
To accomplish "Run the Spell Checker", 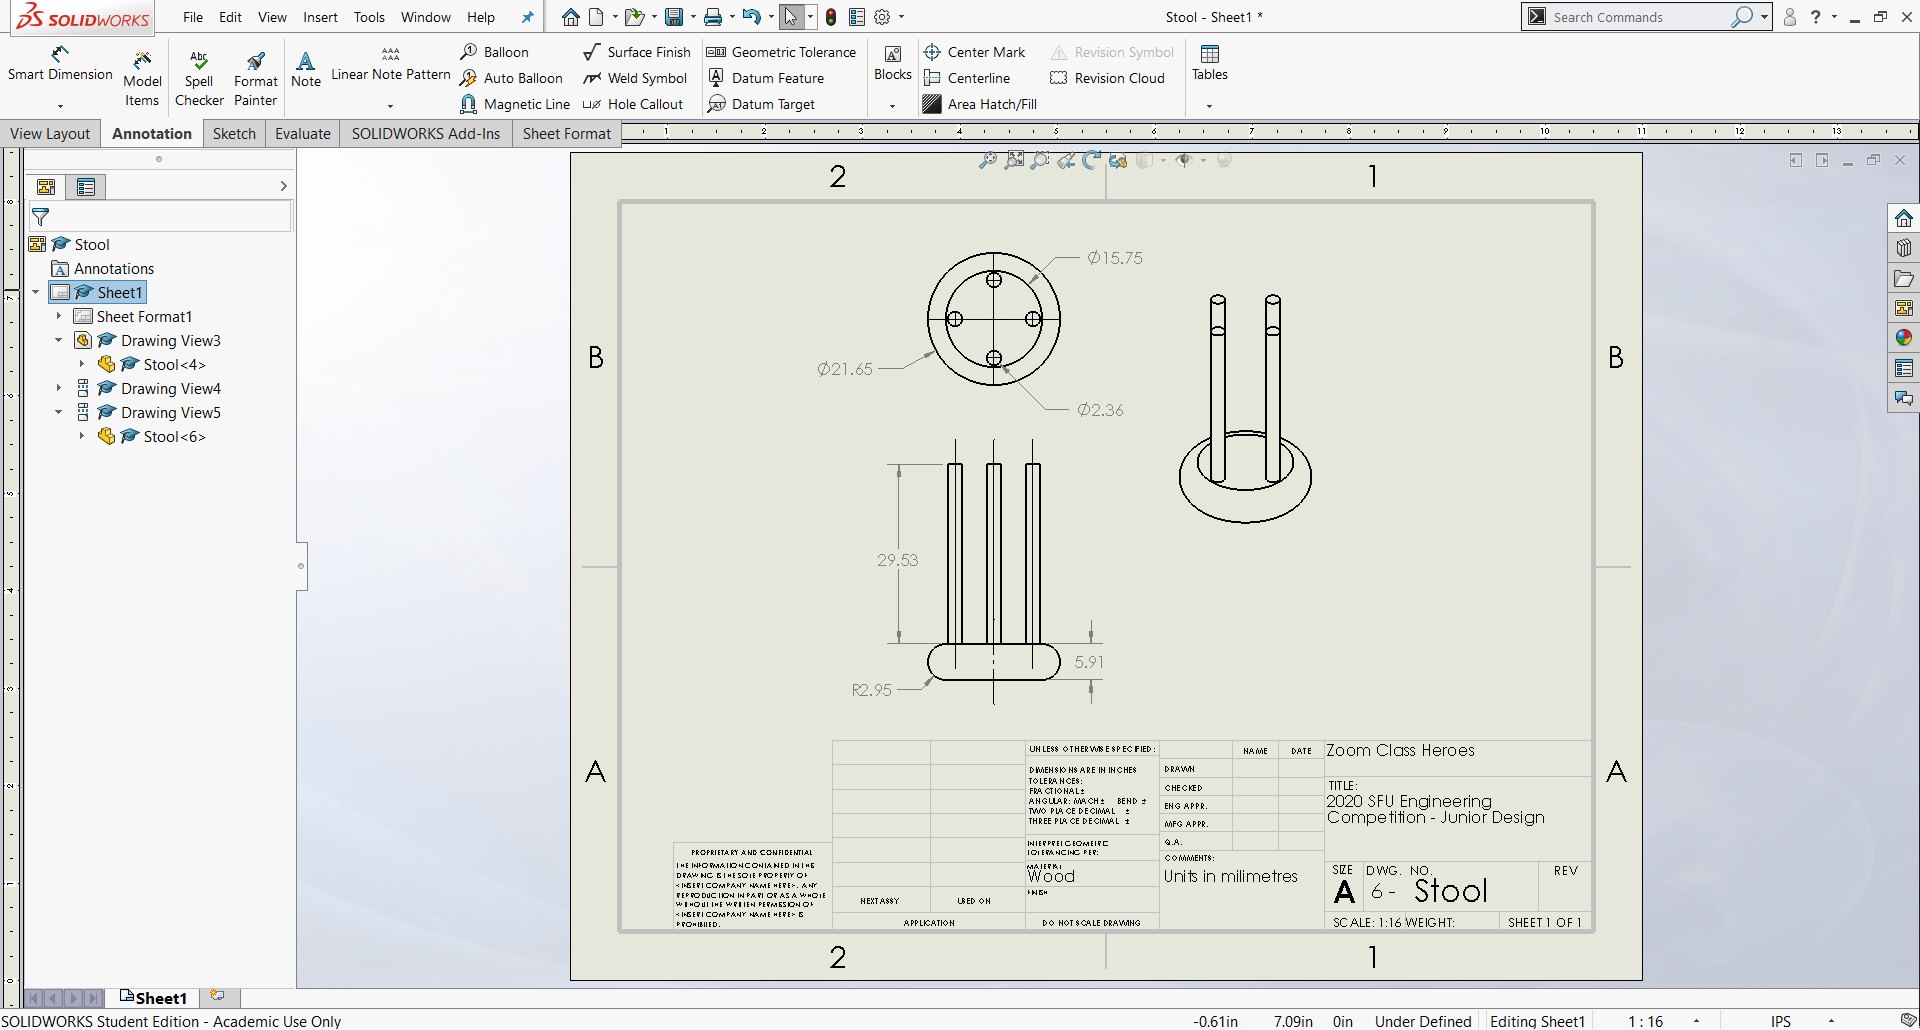I will [x=199, y=78].
